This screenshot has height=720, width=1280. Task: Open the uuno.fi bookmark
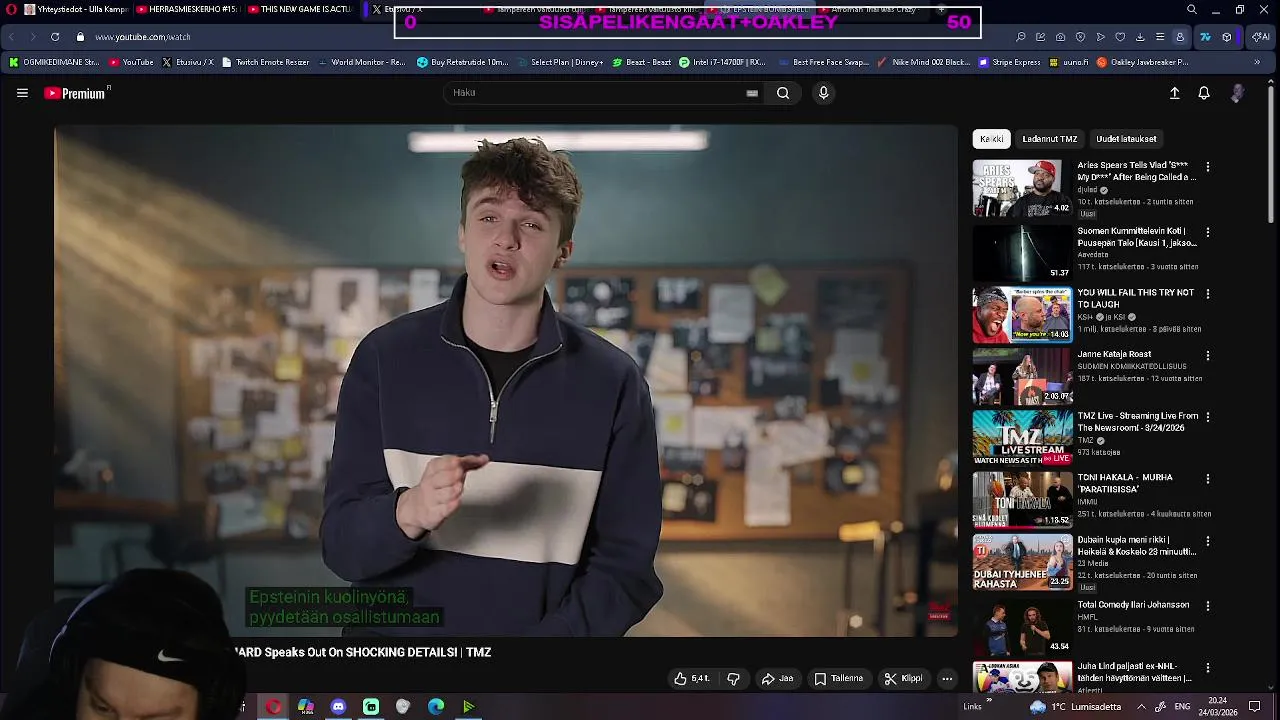(1068, 62)
